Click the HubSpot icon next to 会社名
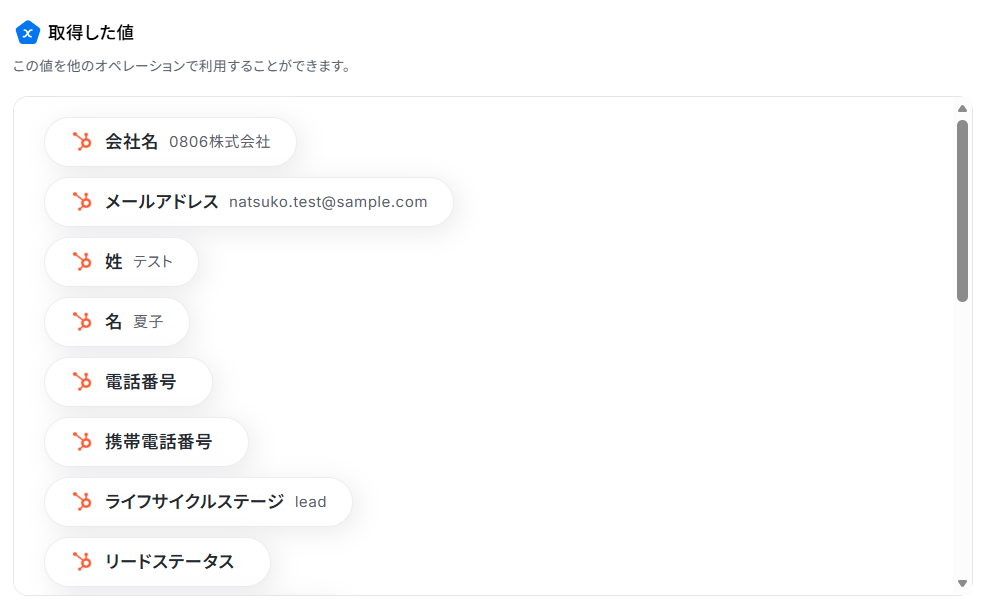 coord(82,142)
